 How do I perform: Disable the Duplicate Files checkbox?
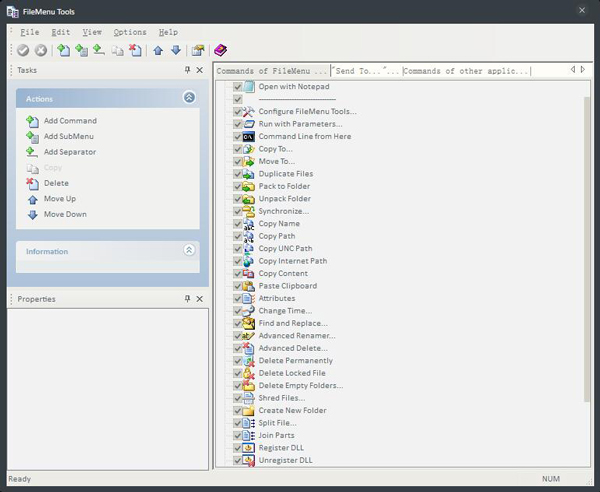(x=238, y=174)
